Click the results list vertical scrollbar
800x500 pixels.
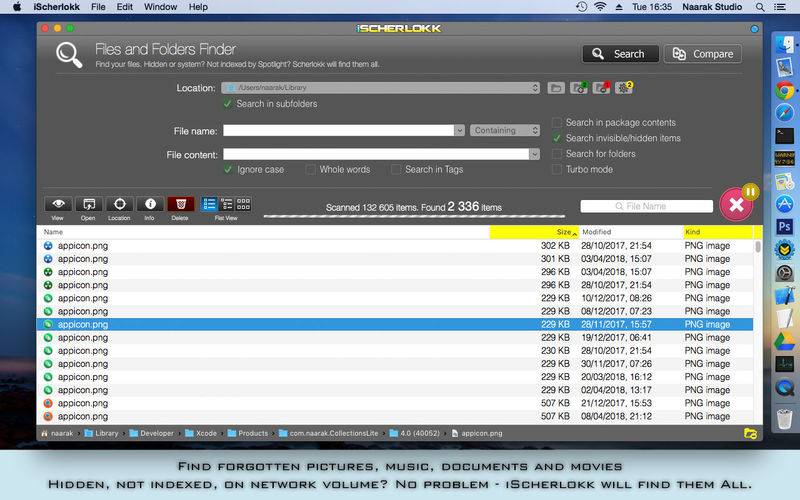click(x=758, y=247)
